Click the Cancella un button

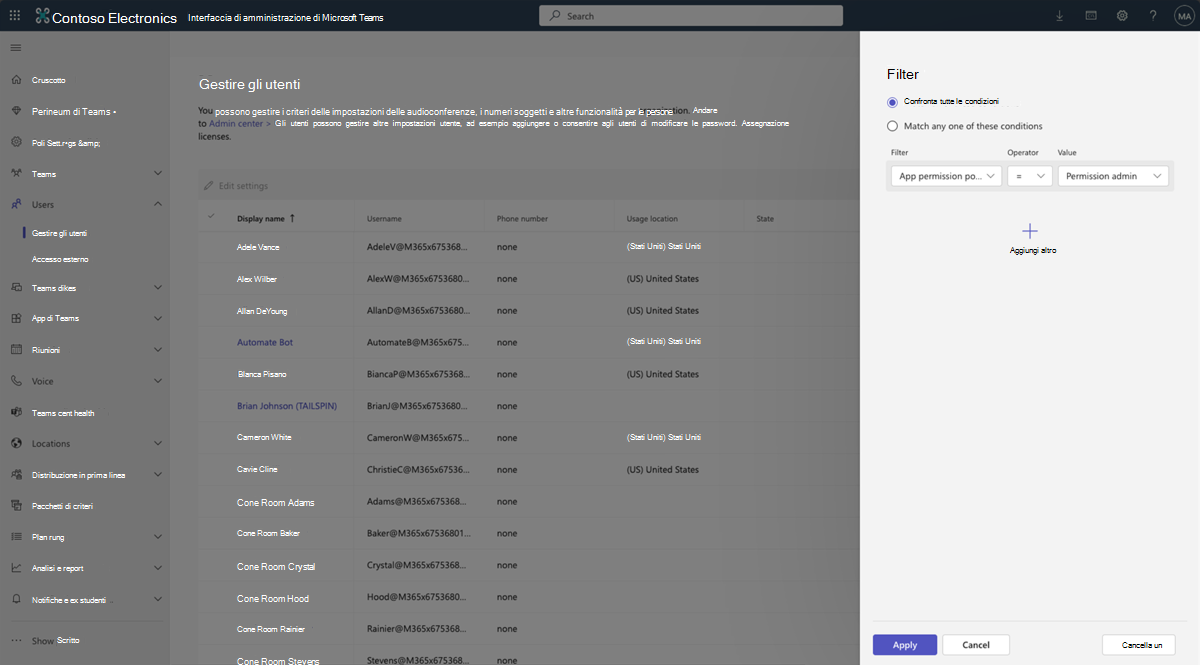point(1138,645)
